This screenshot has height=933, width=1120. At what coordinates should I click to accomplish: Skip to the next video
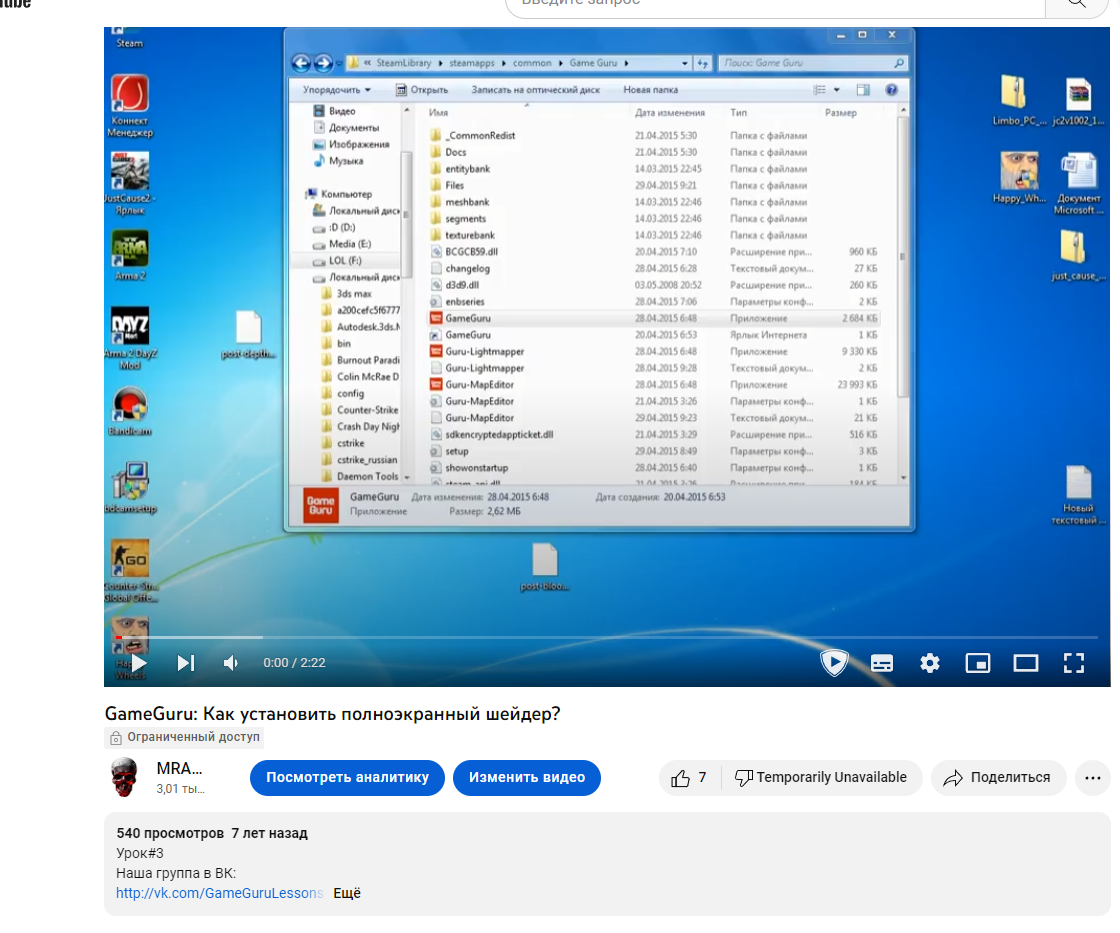click(186, 663)
